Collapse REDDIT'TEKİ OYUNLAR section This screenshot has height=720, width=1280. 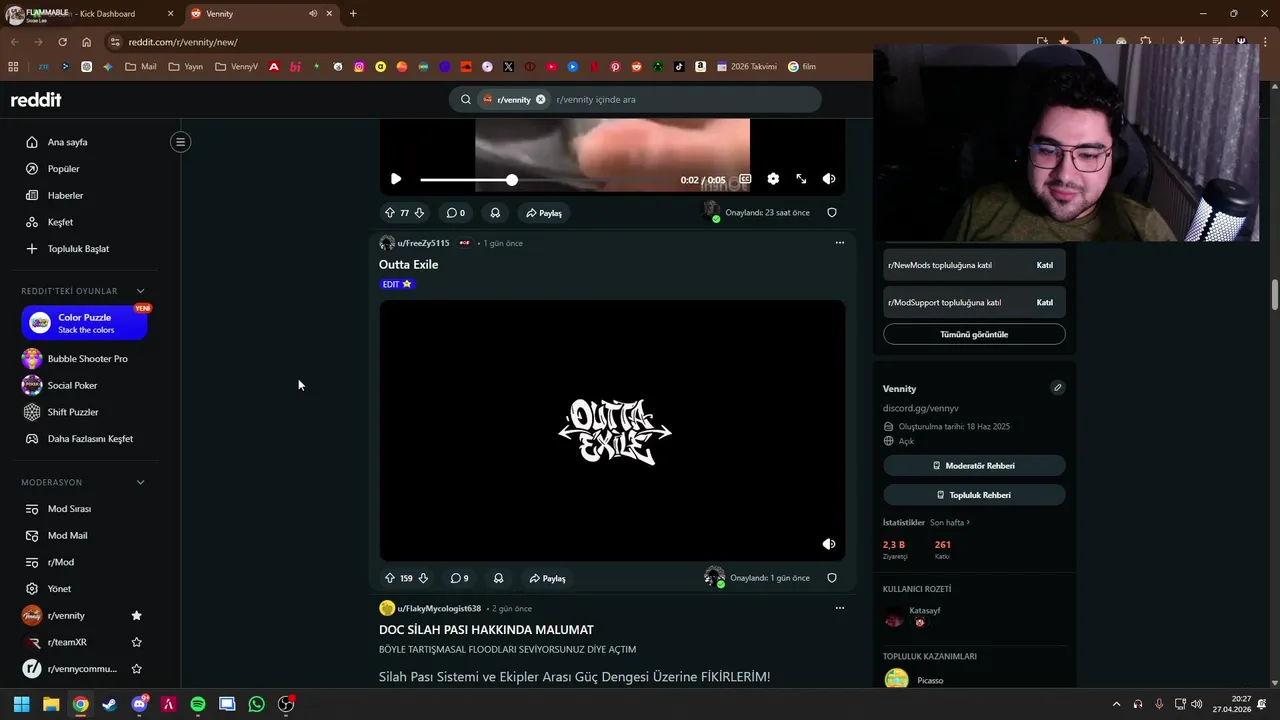tap(140, 291)
